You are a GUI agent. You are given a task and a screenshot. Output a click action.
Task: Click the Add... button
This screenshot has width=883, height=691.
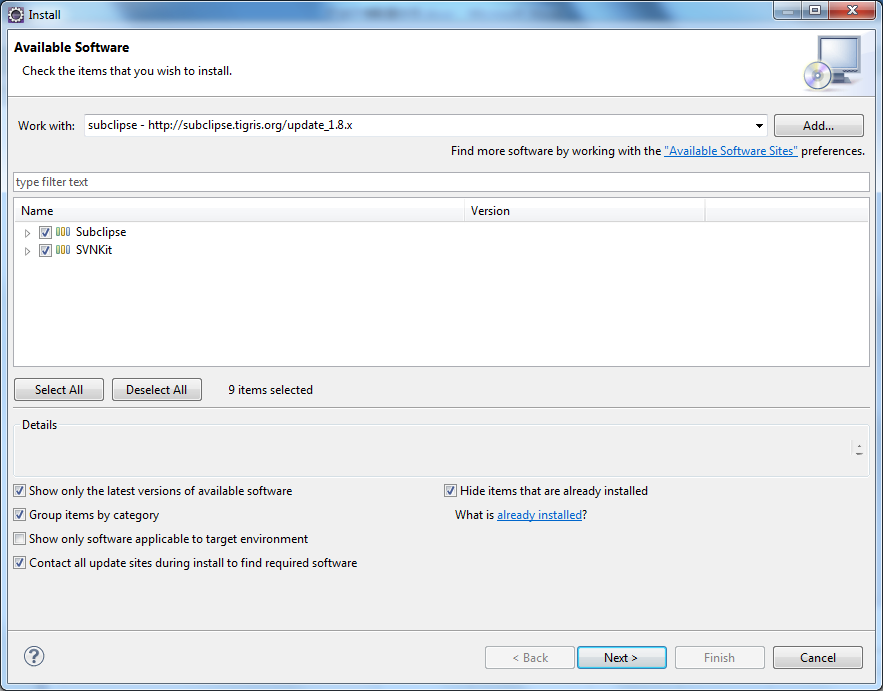(x=819, y=126)
